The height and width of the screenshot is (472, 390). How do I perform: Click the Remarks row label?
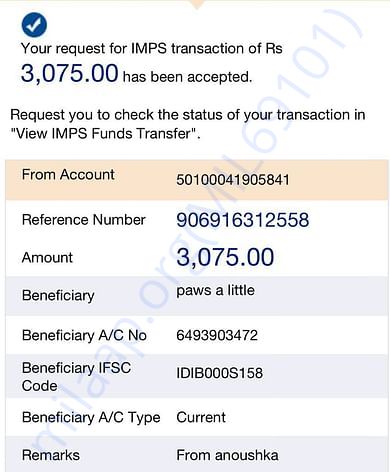51,455
